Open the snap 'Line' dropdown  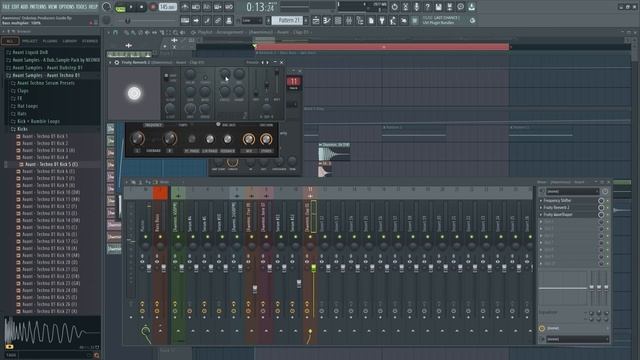pyautogui.click(x=252, y=20)
